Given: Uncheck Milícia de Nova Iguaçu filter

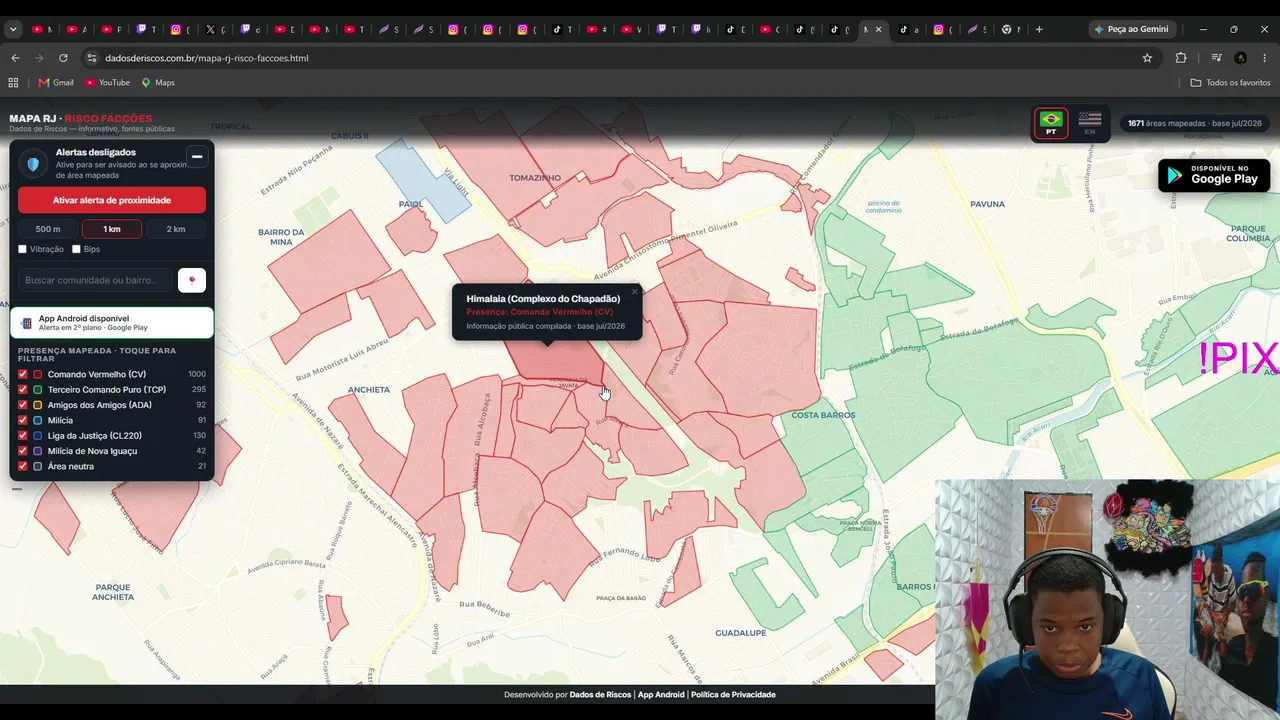Looking at the screenshot, I should coord(23,451).
